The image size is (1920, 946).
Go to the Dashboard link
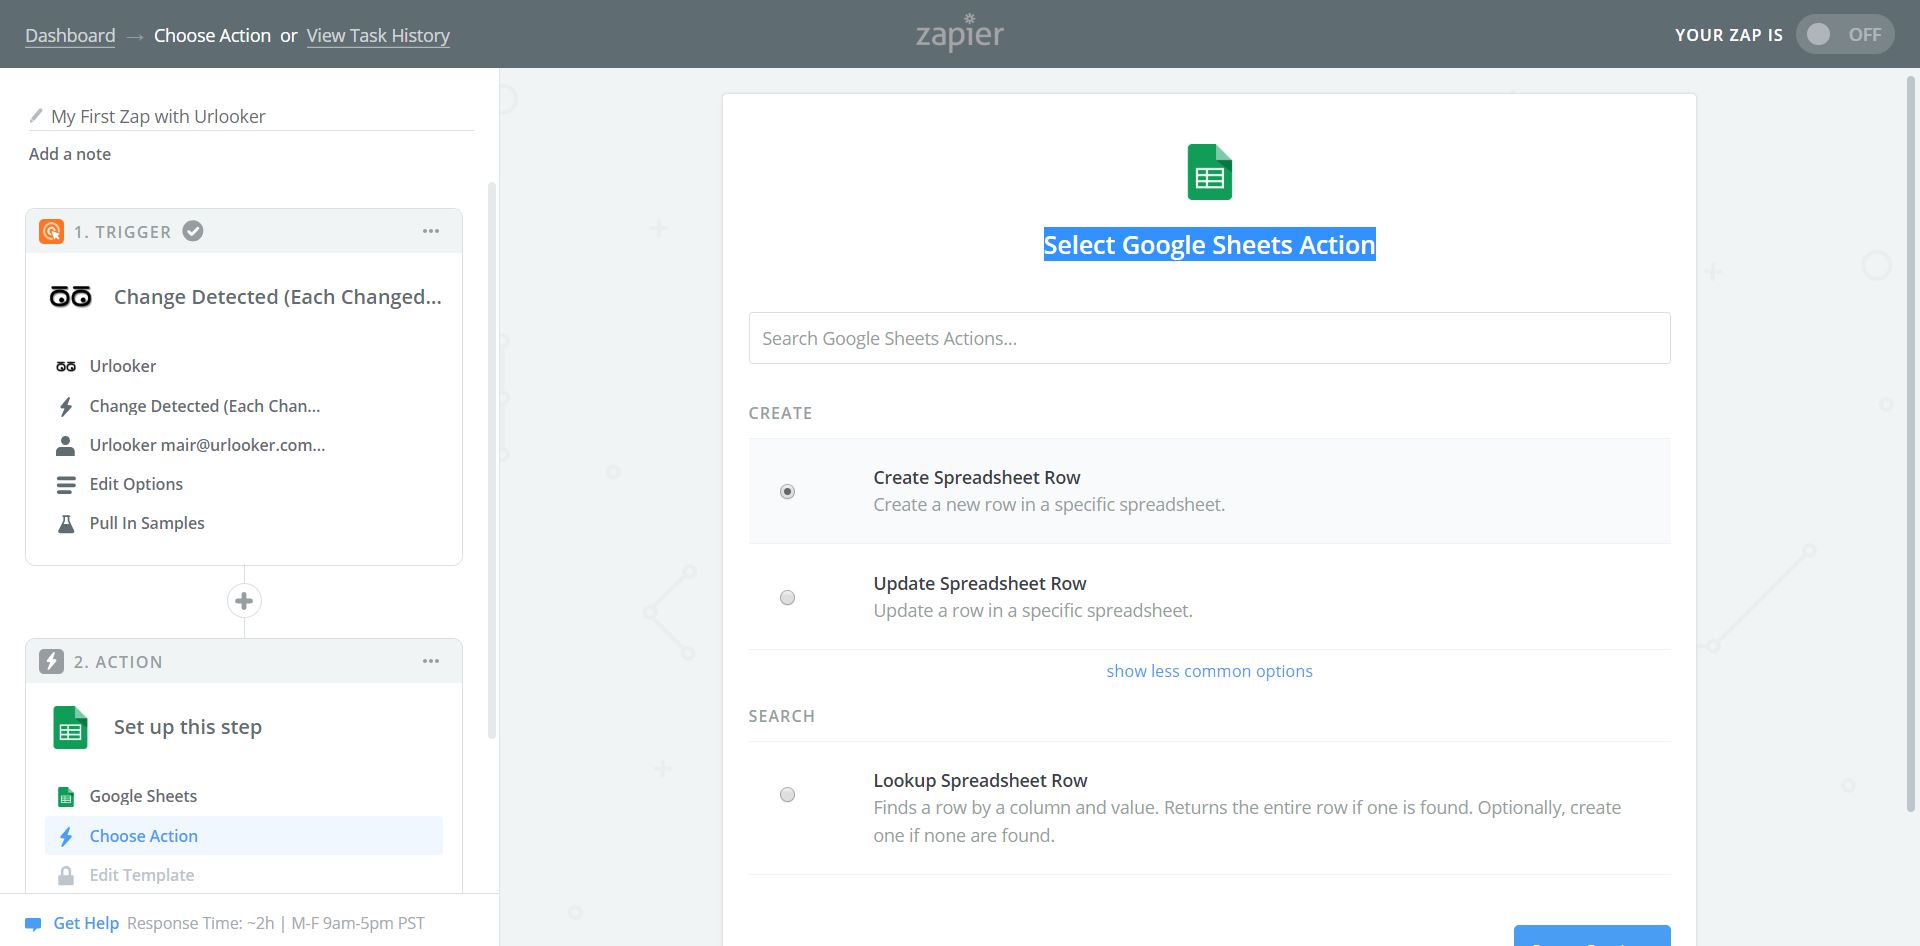[x=70, y=36]
